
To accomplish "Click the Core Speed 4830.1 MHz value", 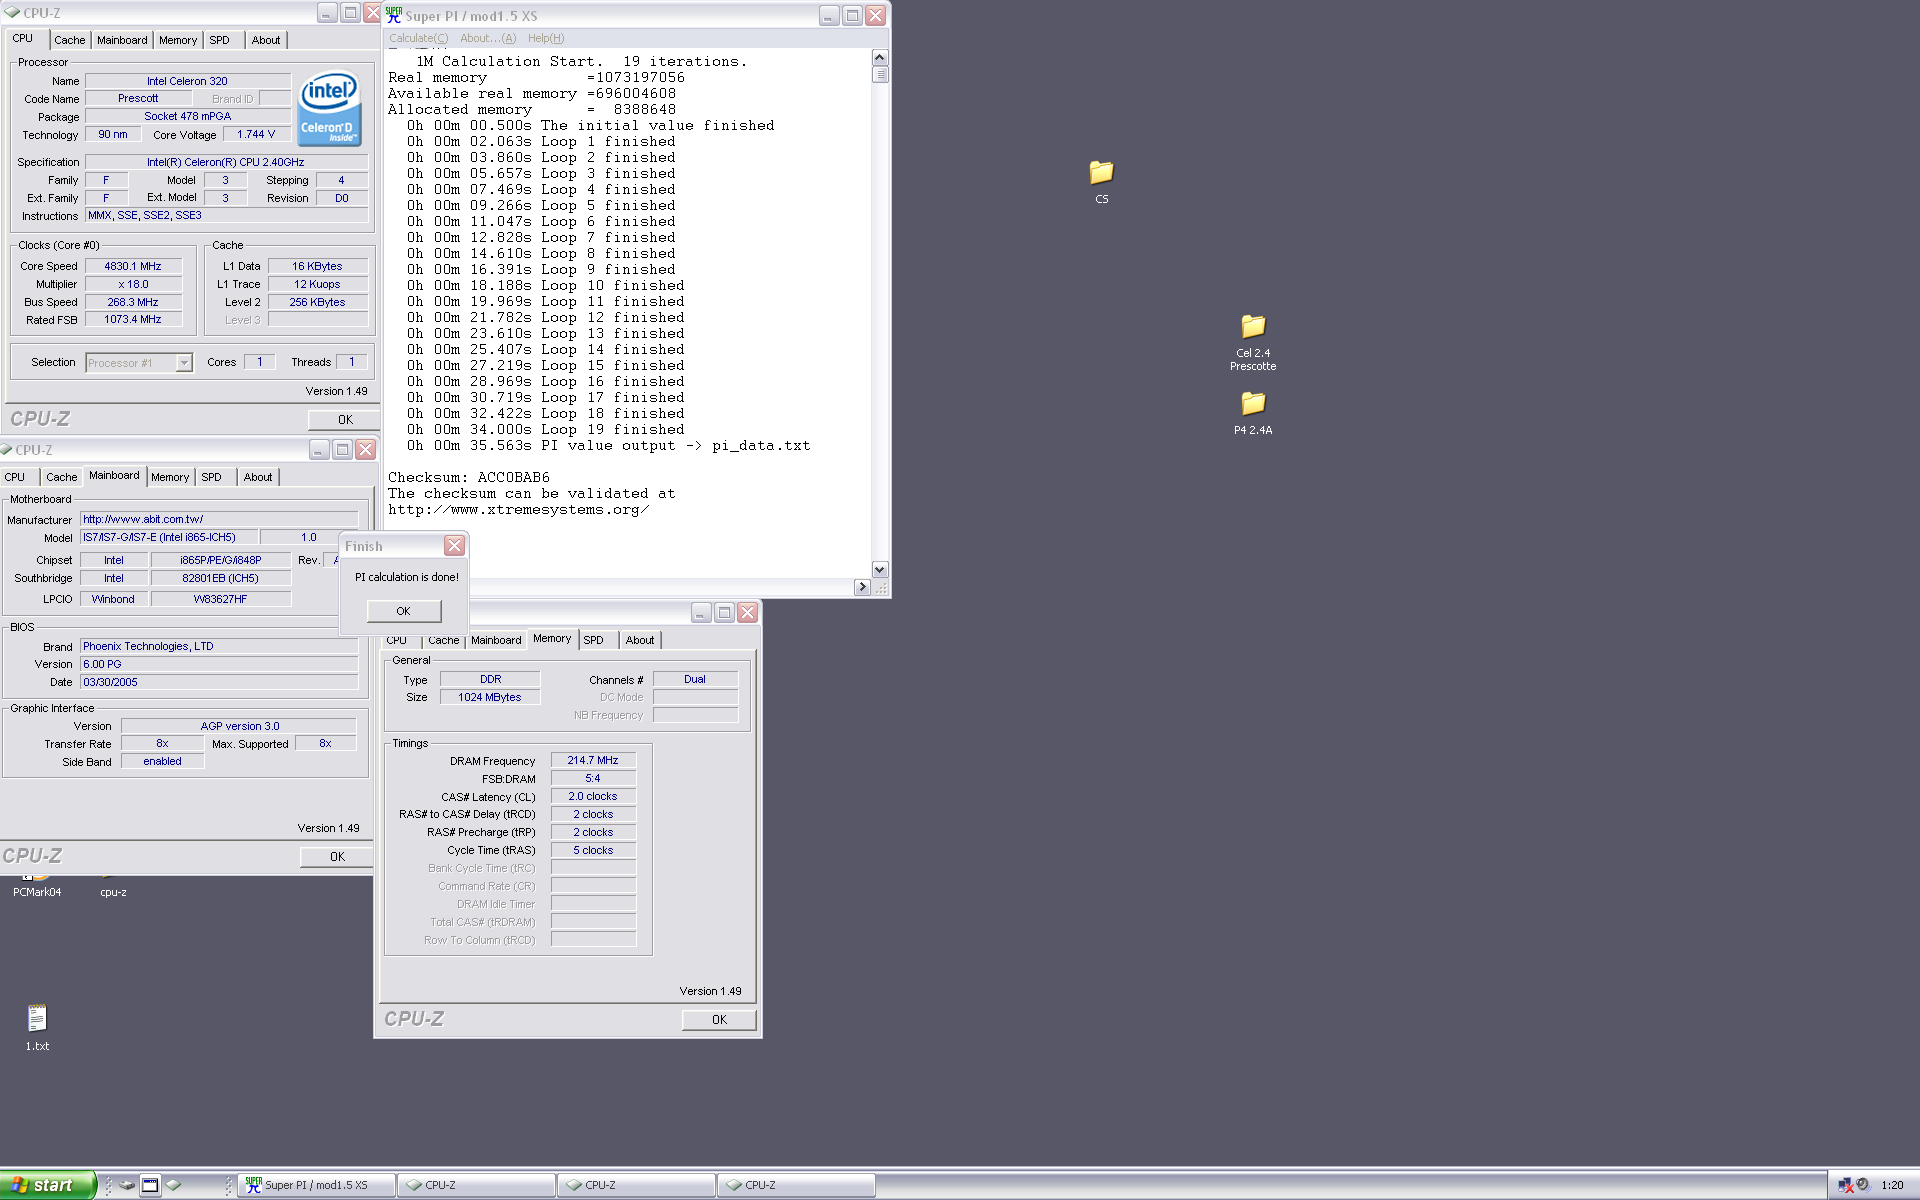I will coord(133,266).
